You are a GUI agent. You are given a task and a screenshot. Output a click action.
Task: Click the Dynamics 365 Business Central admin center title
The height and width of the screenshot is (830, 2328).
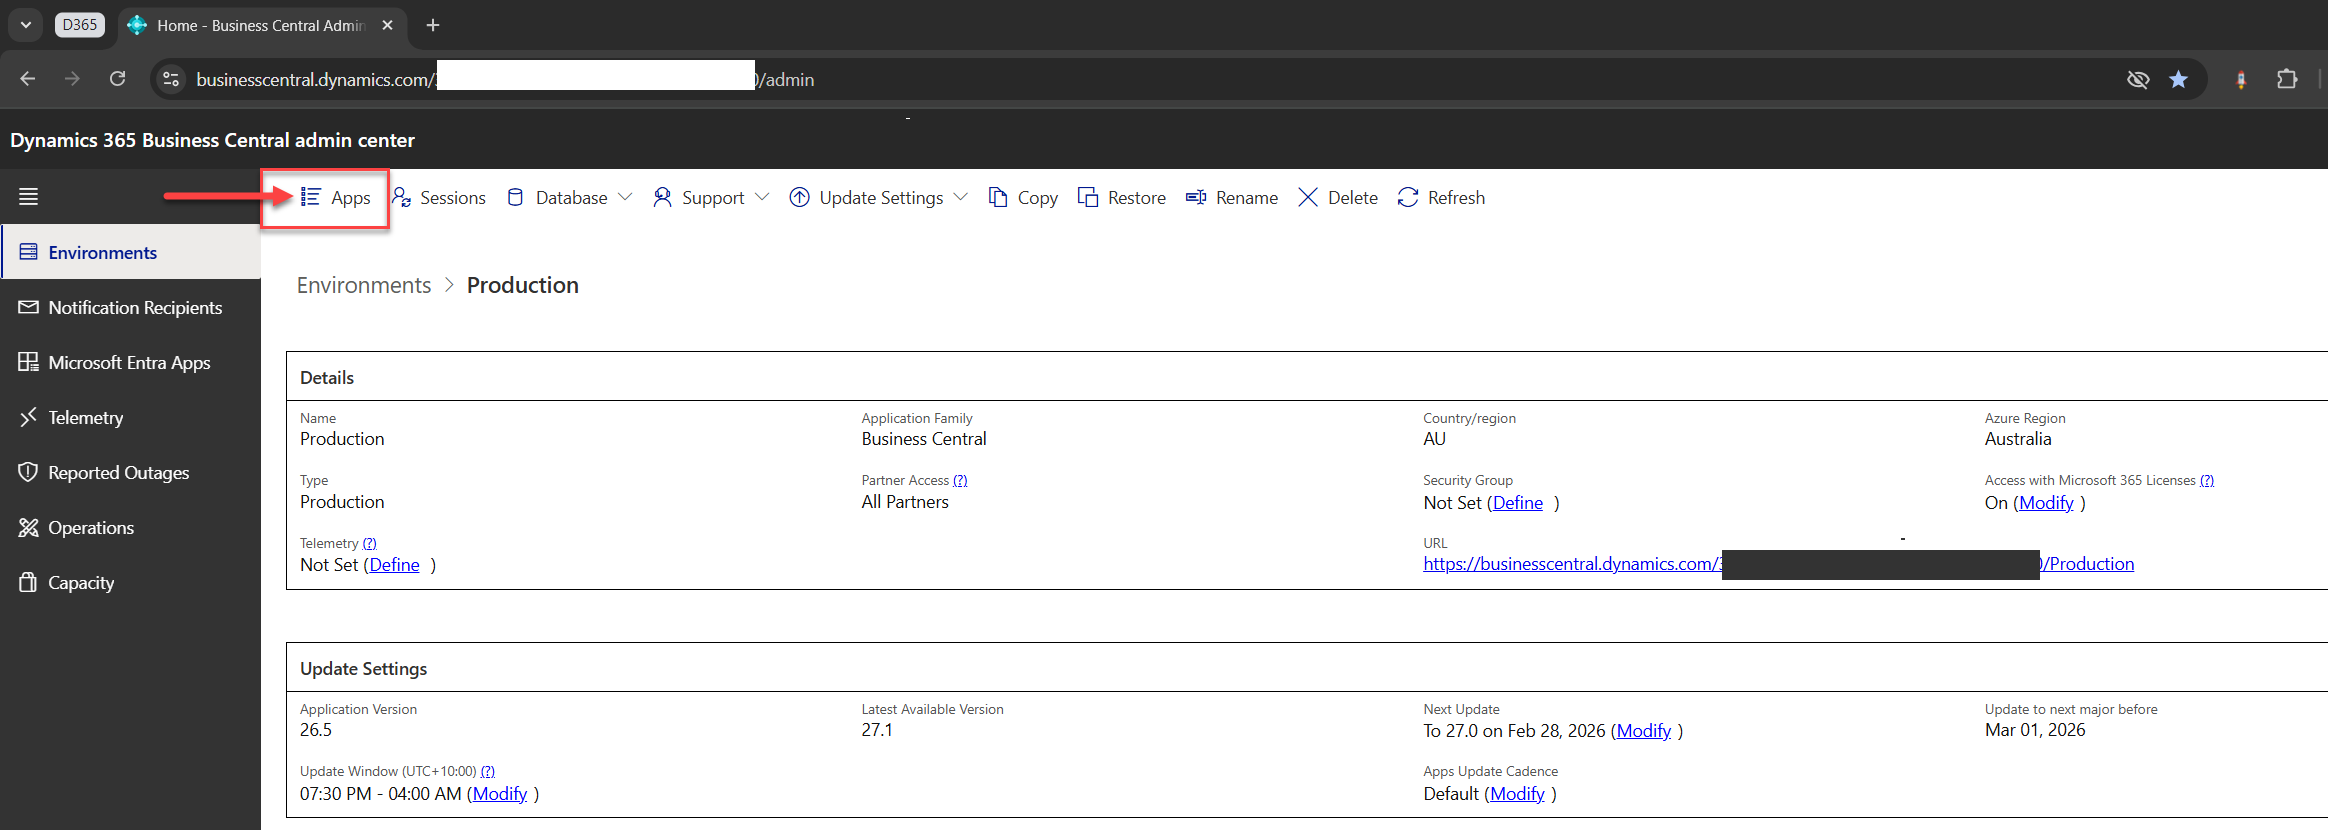(x=213, y=140)
